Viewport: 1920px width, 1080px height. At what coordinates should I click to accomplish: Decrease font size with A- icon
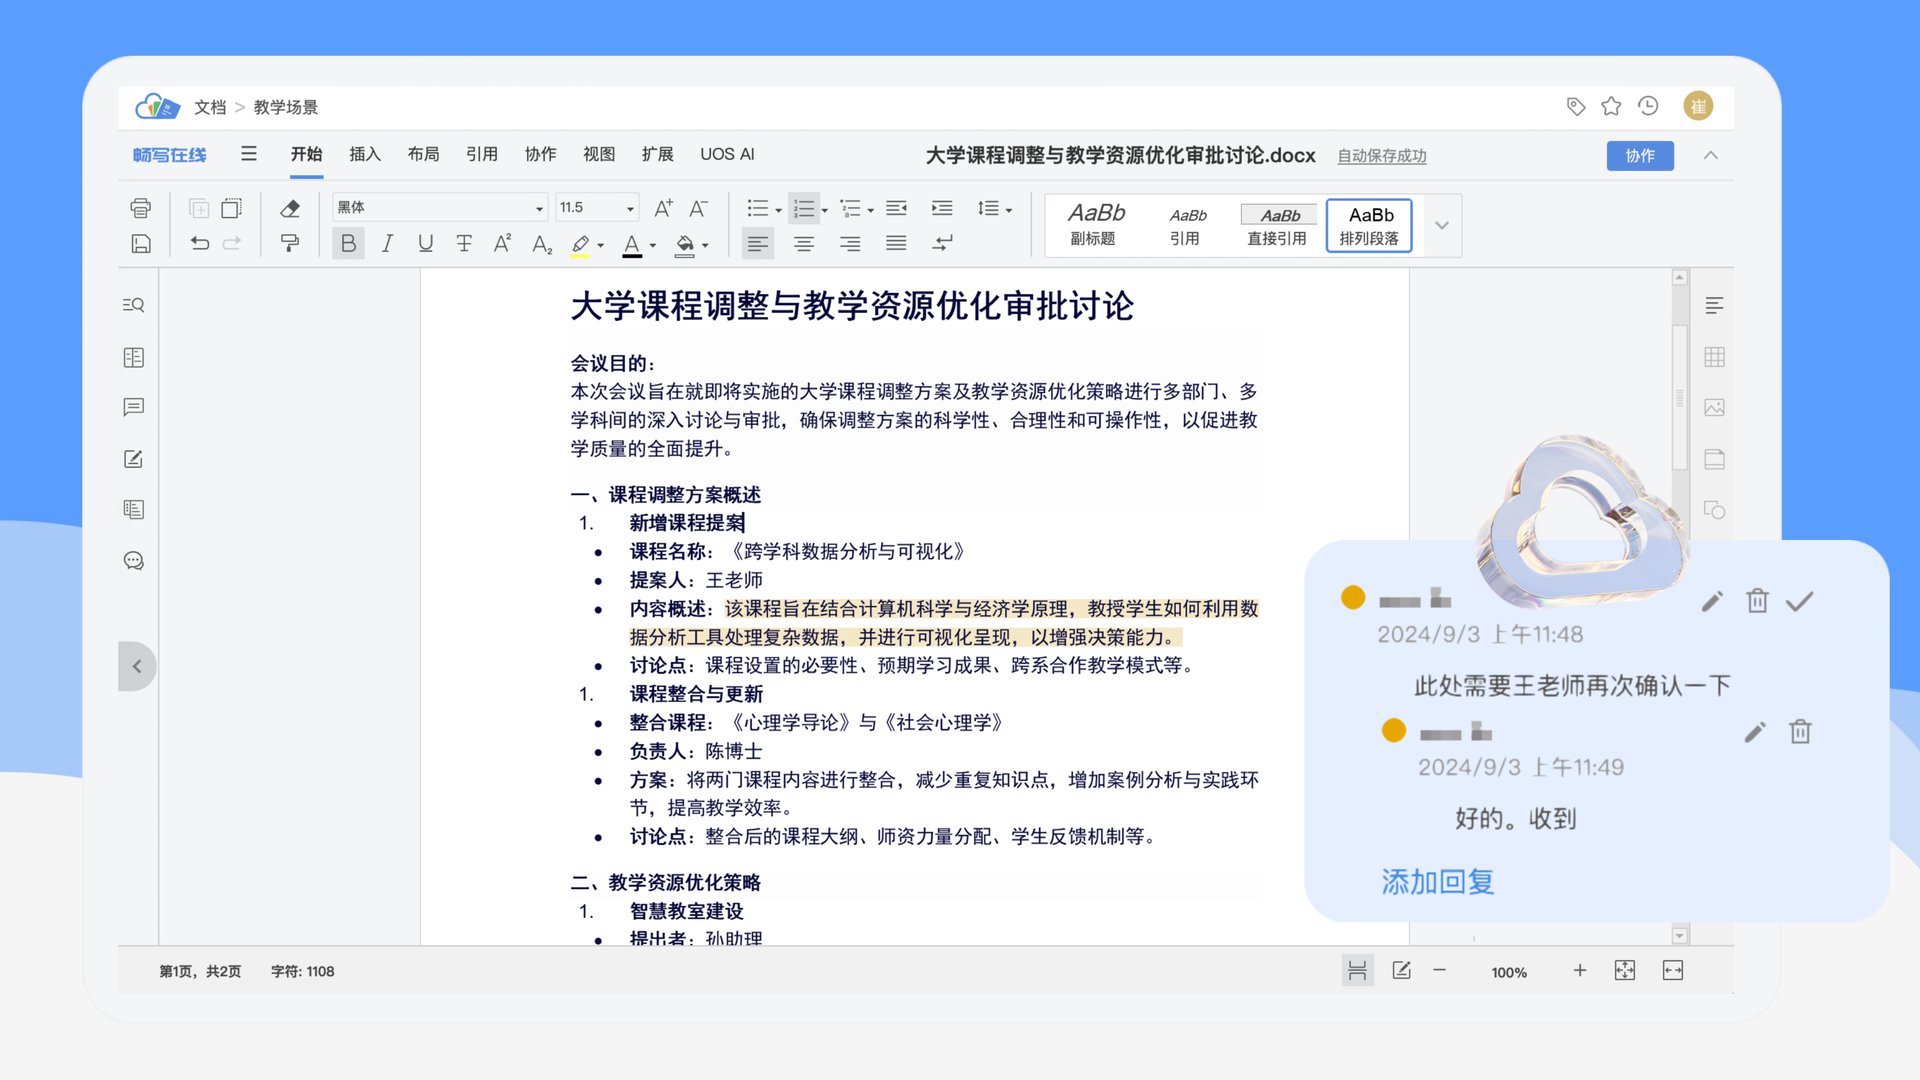coord(698,208)
